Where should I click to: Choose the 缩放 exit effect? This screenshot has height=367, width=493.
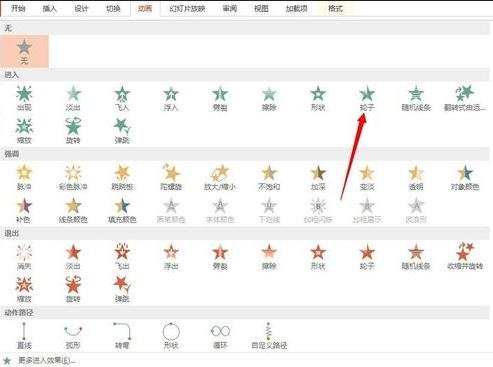pyautogui.click(x=24, y=290)
